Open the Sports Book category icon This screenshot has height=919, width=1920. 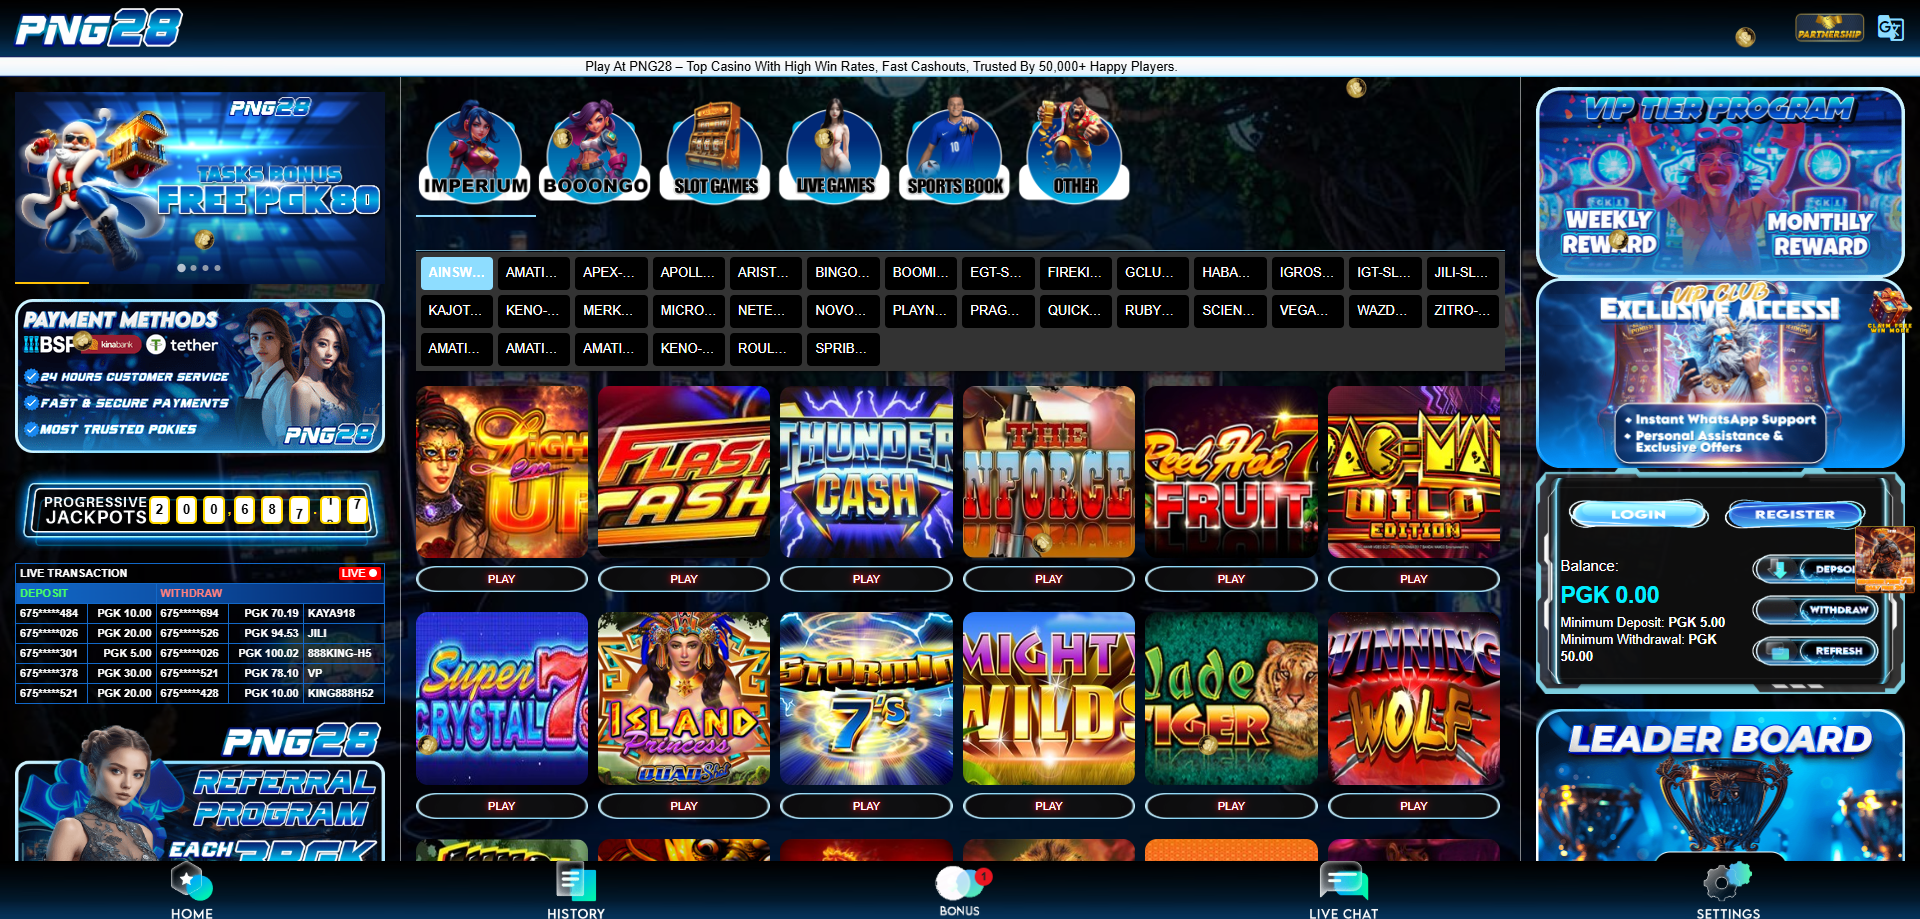pos(956,152)
